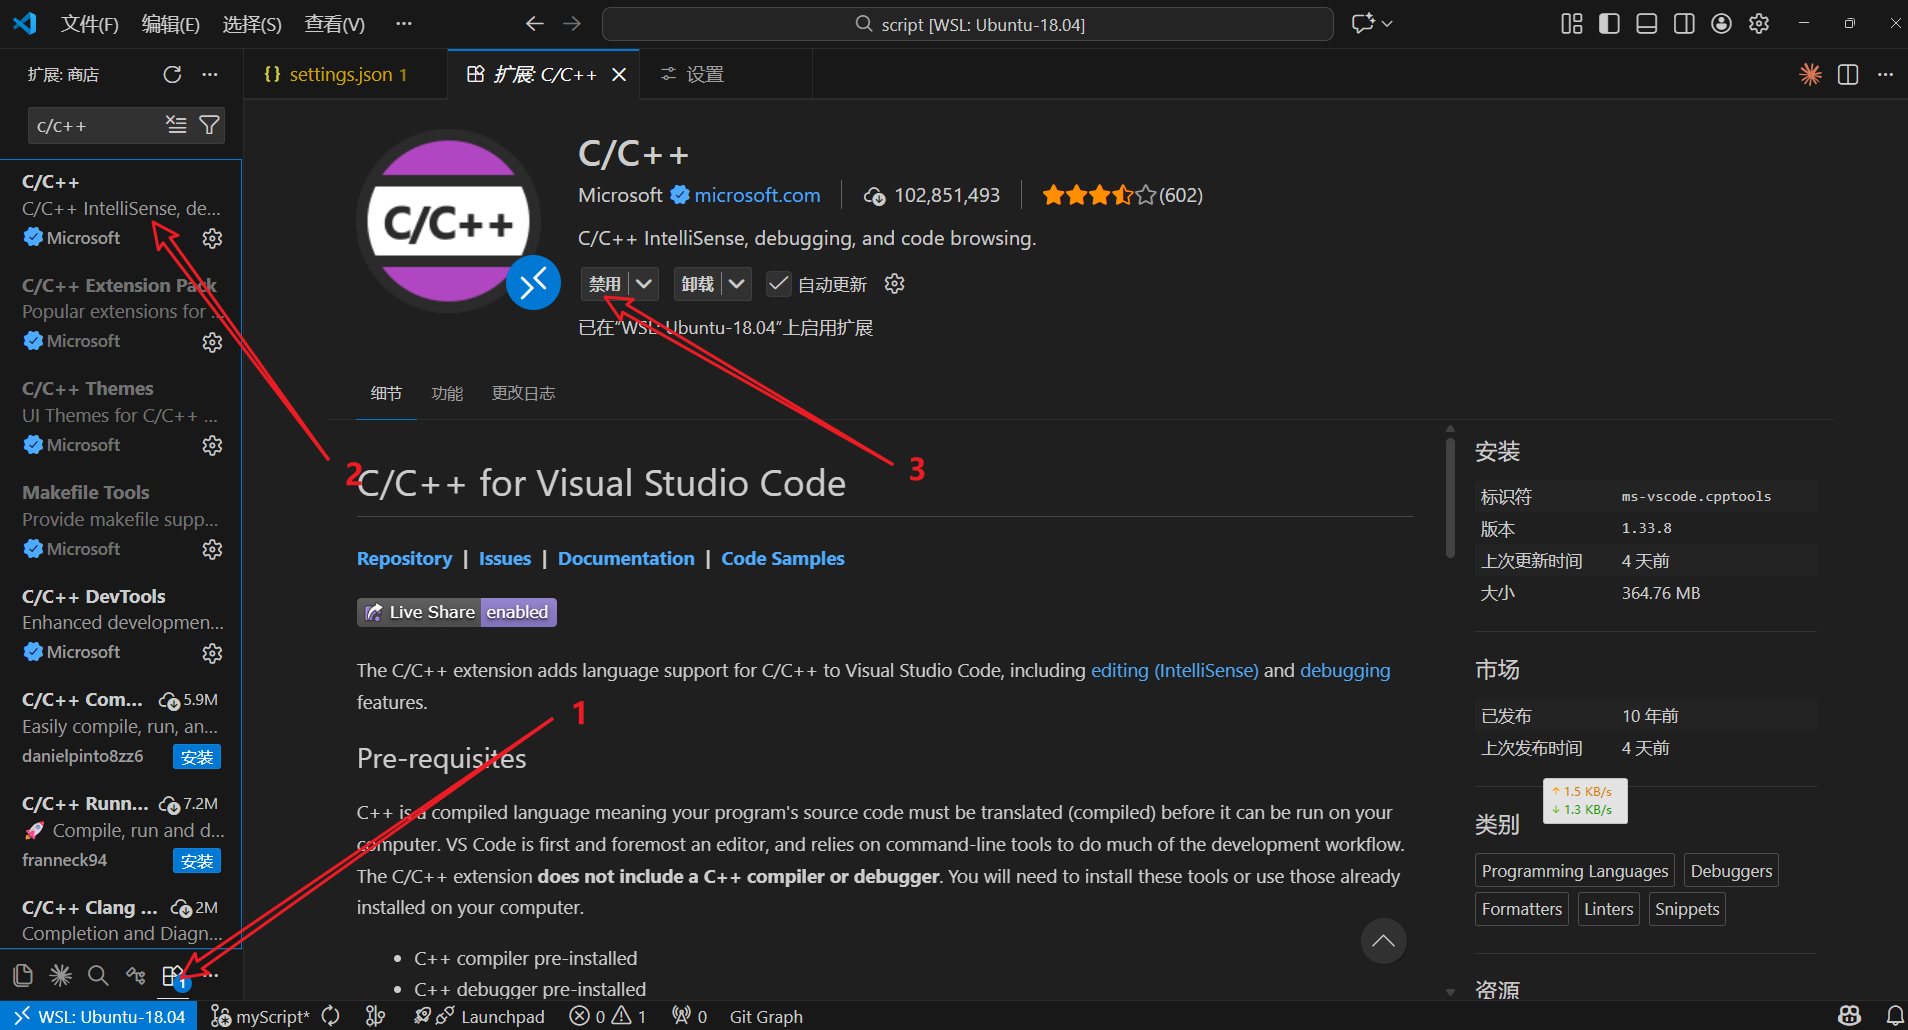Screen dimensions: 1908x1030
Task: Open the Explorer view in the activity bar
Action: (x=23, y=975)
